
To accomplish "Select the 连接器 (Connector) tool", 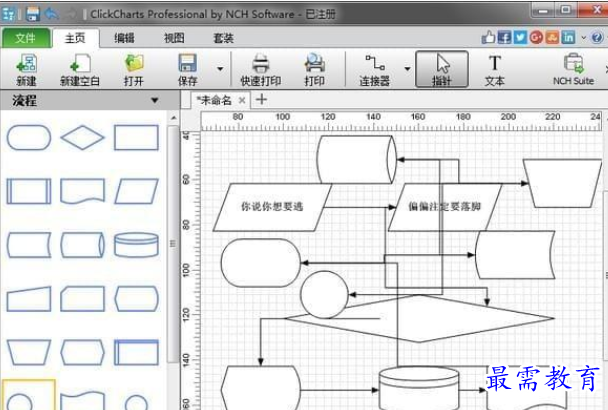I will (x=374, y=69).
